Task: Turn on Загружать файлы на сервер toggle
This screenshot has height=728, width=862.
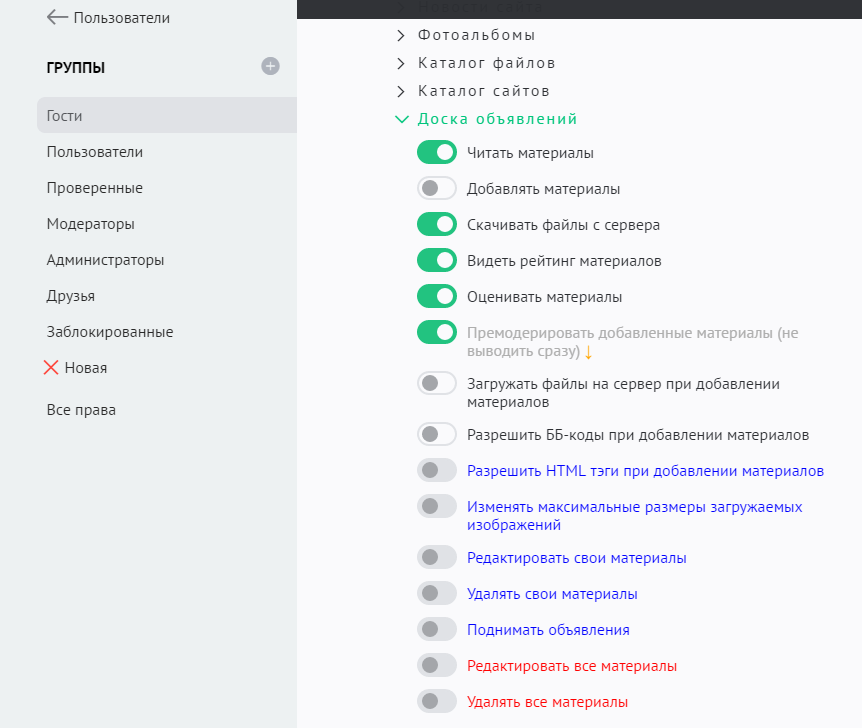Action: [436, 383]
